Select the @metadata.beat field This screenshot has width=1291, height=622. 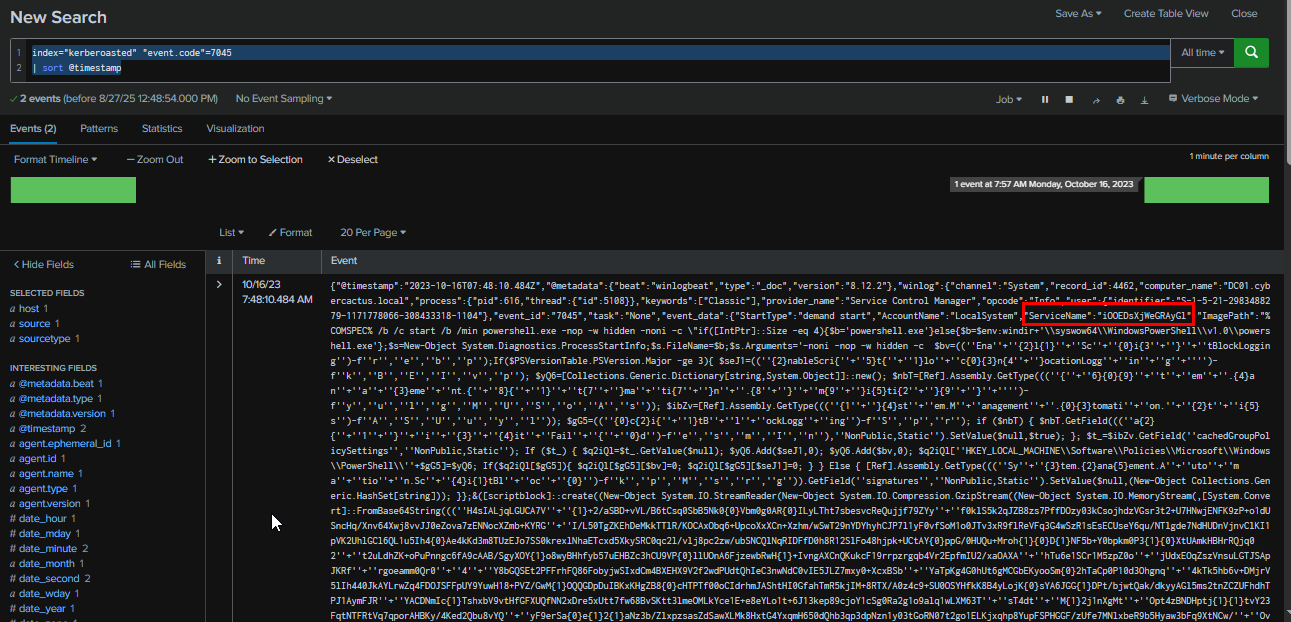click(56, 383)
